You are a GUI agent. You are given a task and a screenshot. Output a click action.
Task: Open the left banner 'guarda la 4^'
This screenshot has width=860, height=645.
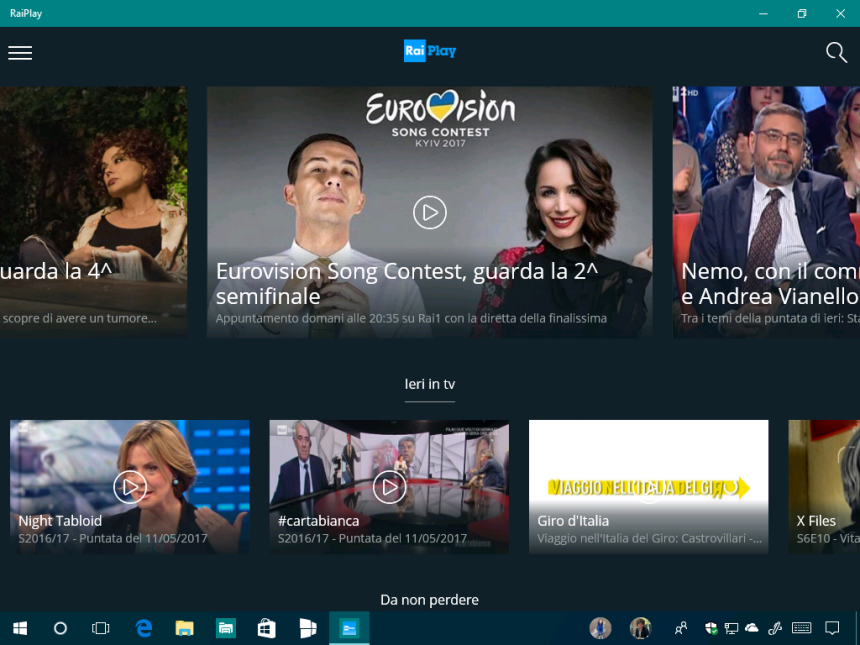[93, 212]
